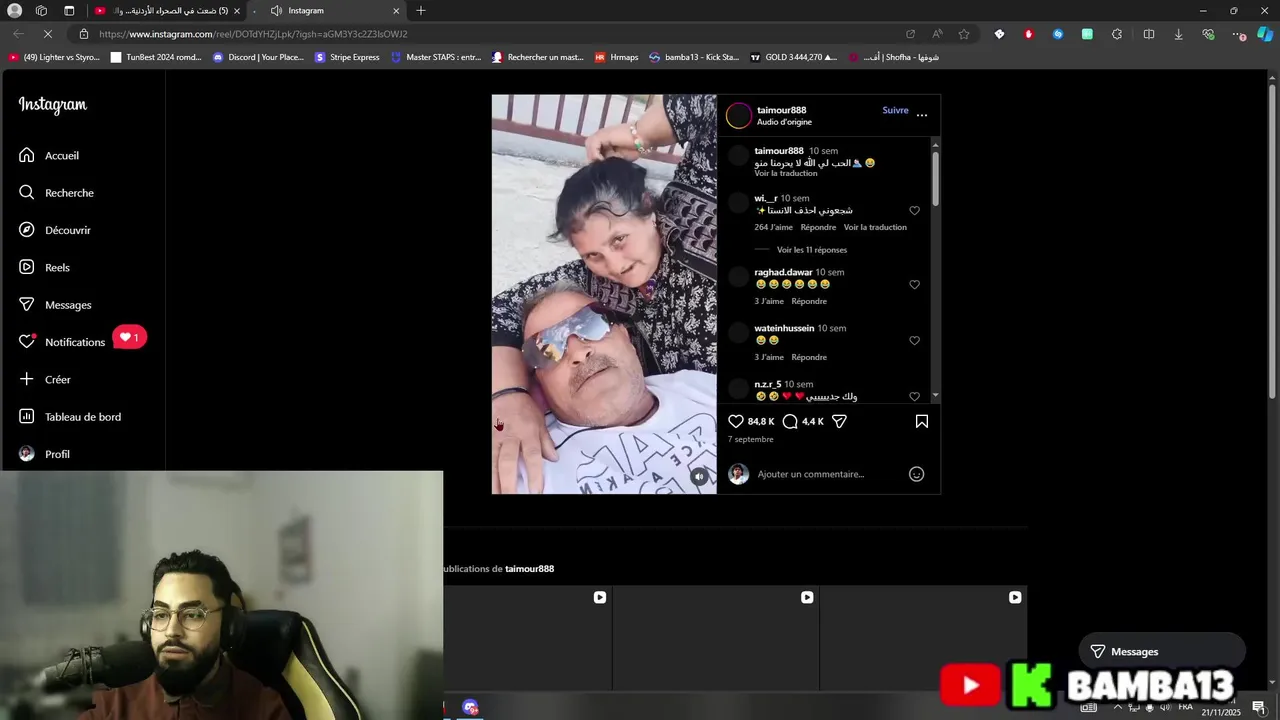Close the Instagram browser tab
The height and width of the screenshot is (720, 1280).
(x=396, y=11)
